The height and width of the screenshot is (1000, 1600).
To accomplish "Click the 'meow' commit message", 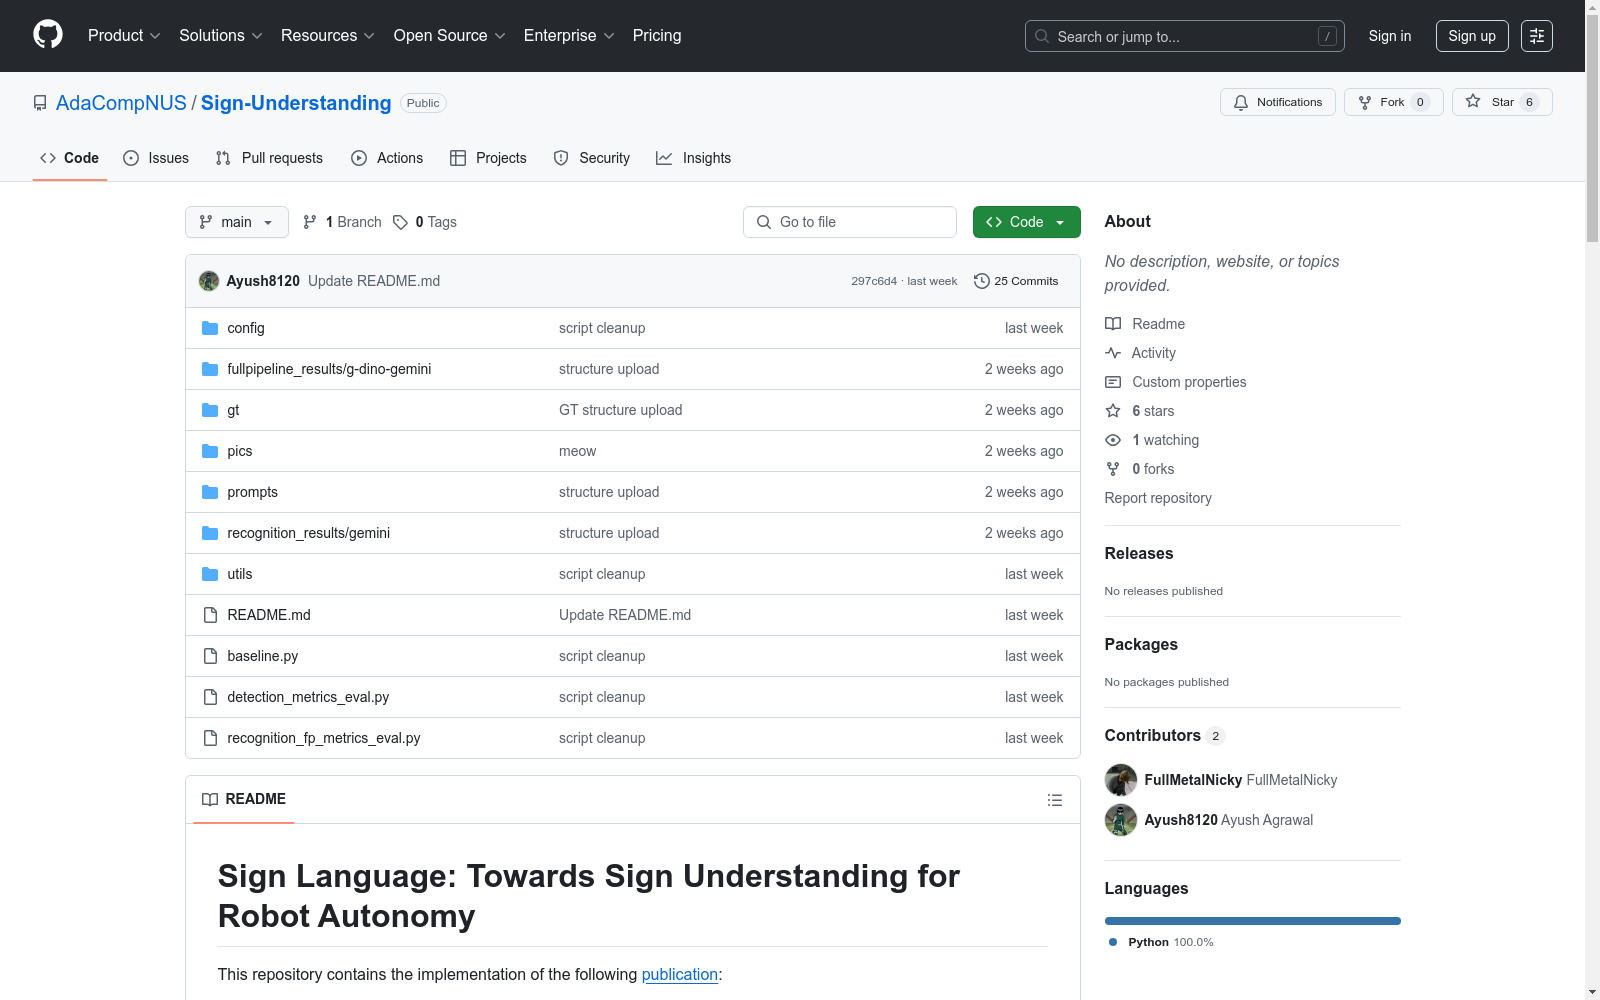I will [577, 451].
